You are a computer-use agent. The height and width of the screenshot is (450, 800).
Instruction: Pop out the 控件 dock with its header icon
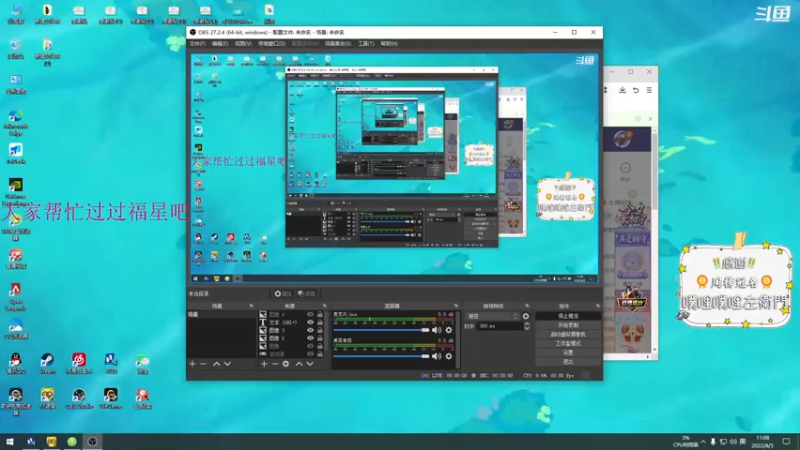tap(598, 306)
